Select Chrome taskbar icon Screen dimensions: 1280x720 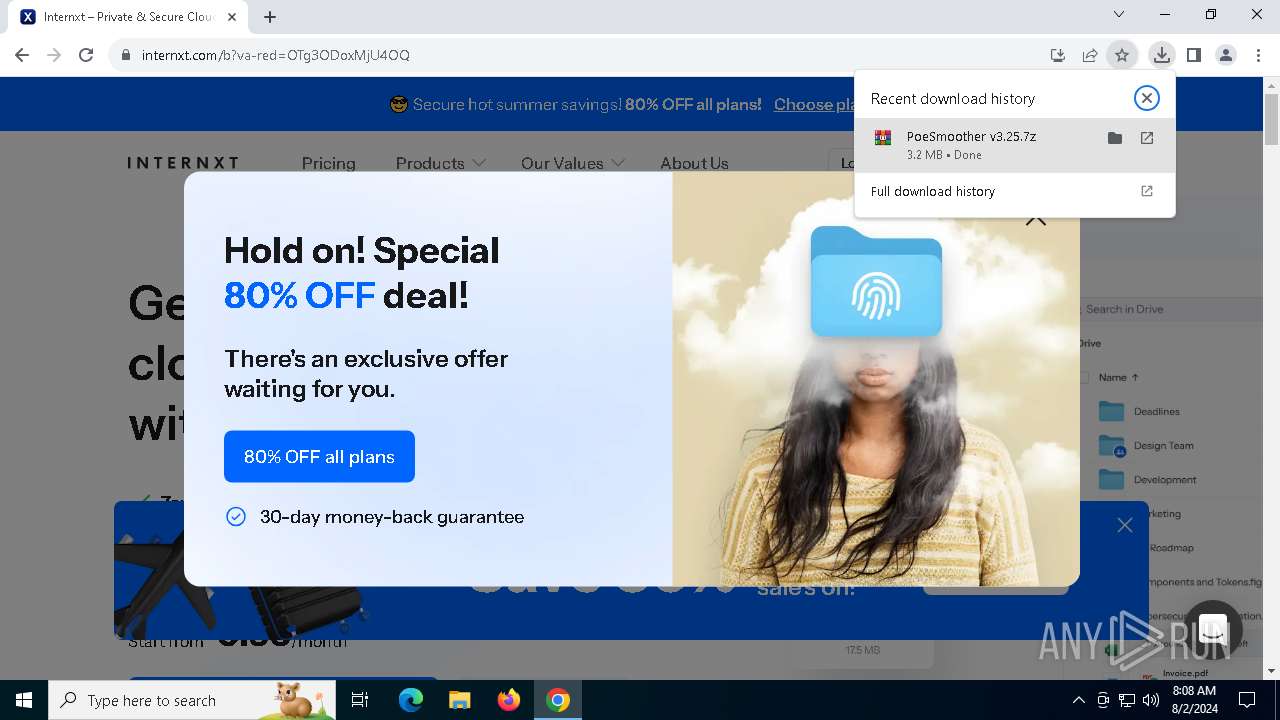(x=558, y=700)
